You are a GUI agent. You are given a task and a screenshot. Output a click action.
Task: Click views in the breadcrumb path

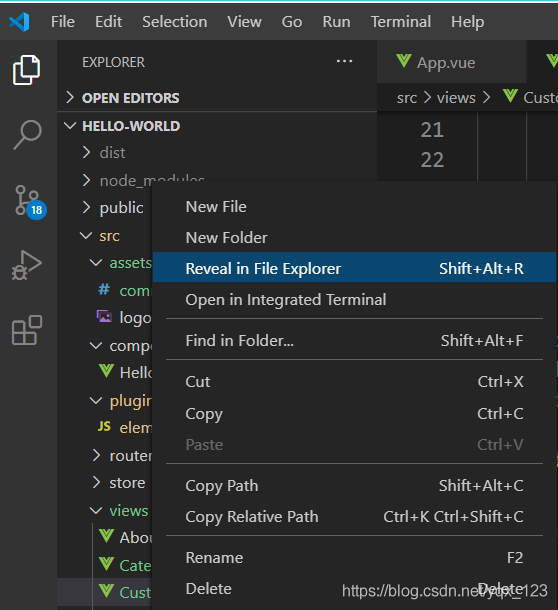456,97
